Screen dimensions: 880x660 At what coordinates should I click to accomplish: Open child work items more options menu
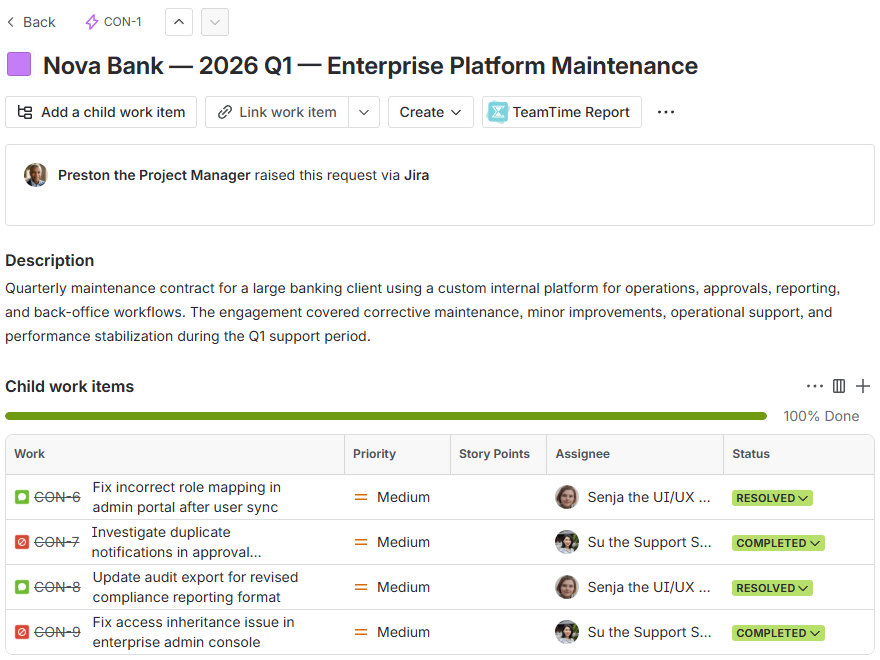(815, 386)
